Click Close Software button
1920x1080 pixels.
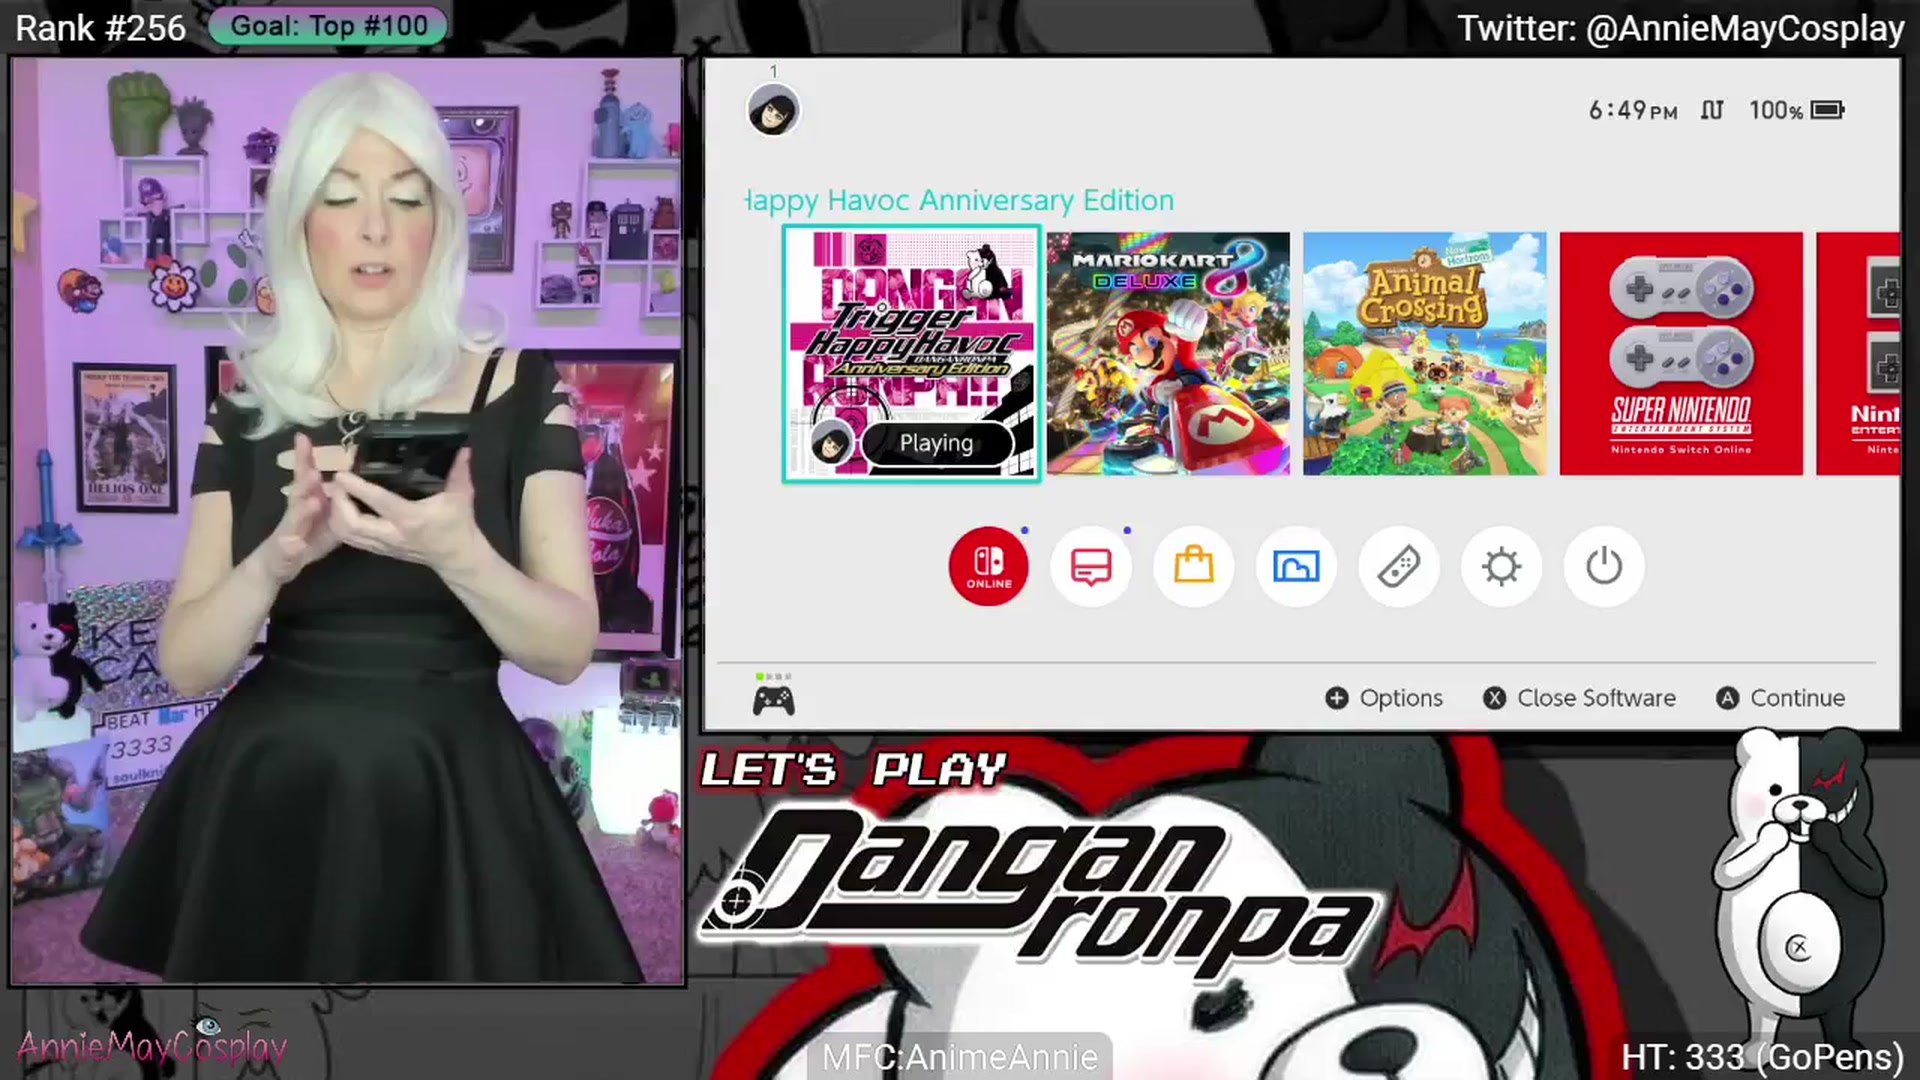(1580, 698)
